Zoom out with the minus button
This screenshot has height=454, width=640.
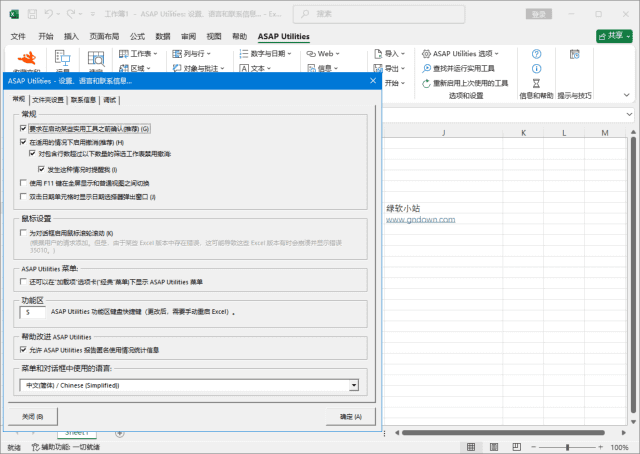pos(533,447)
